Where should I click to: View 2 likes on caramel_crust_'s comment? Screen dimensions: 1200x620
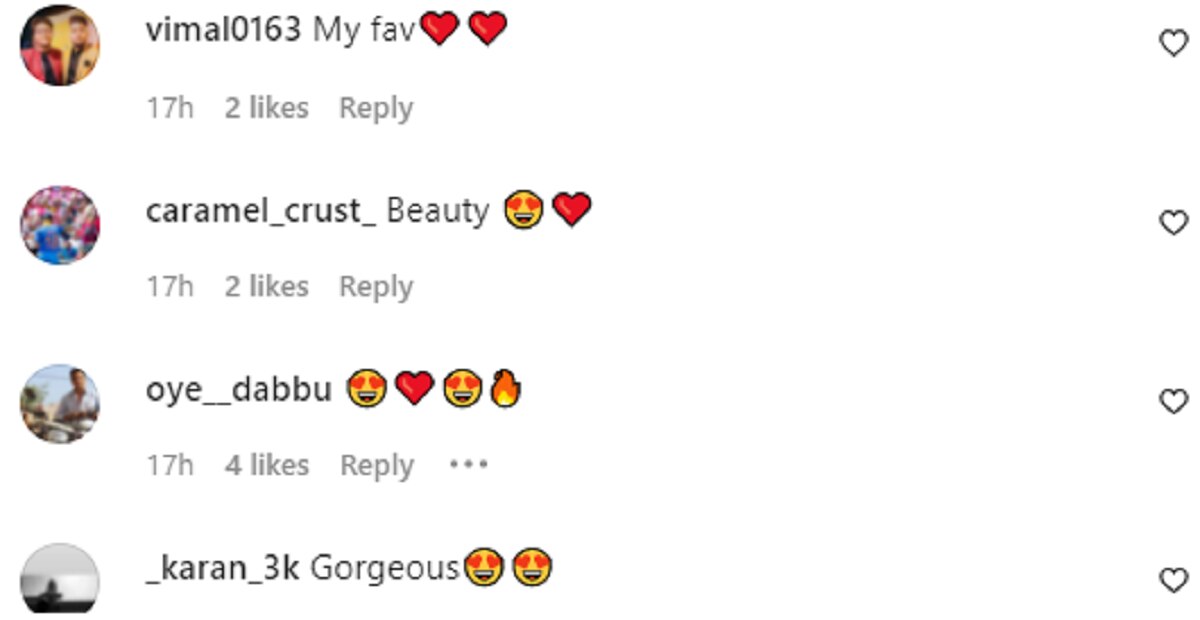point(267,286)
